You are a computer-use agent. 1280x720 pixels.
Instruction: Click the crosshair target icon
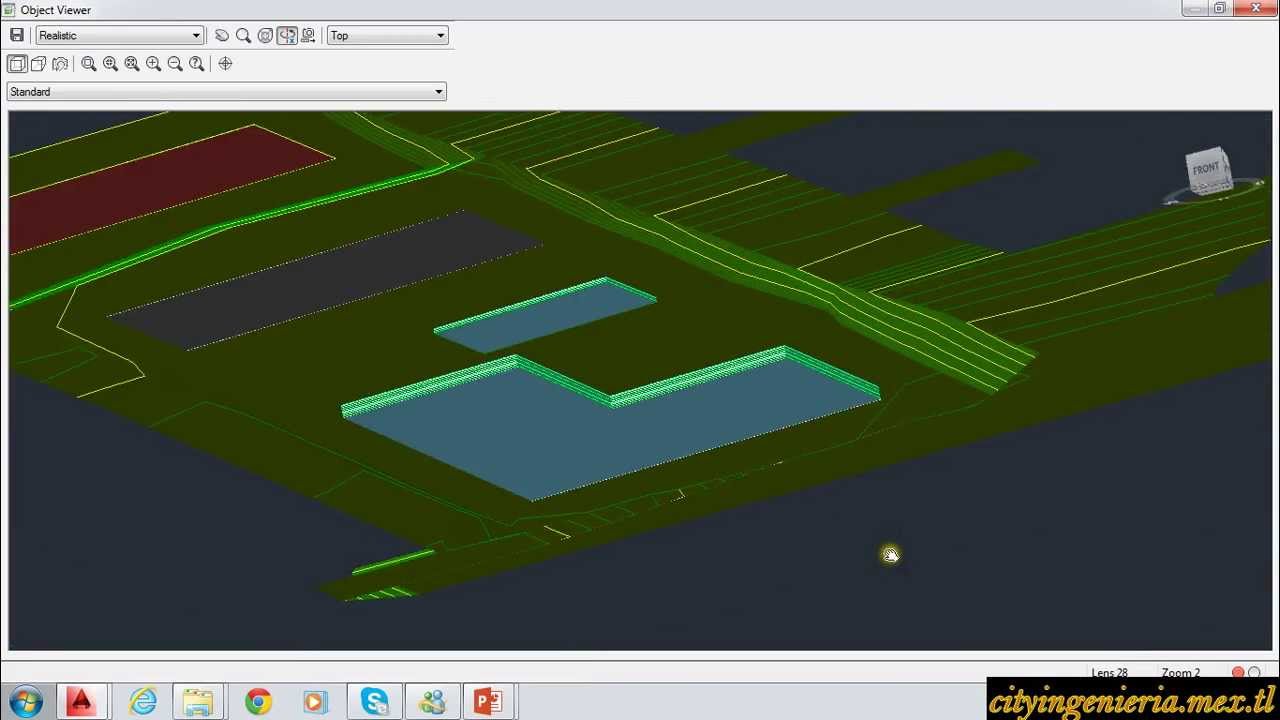point(225,63)
